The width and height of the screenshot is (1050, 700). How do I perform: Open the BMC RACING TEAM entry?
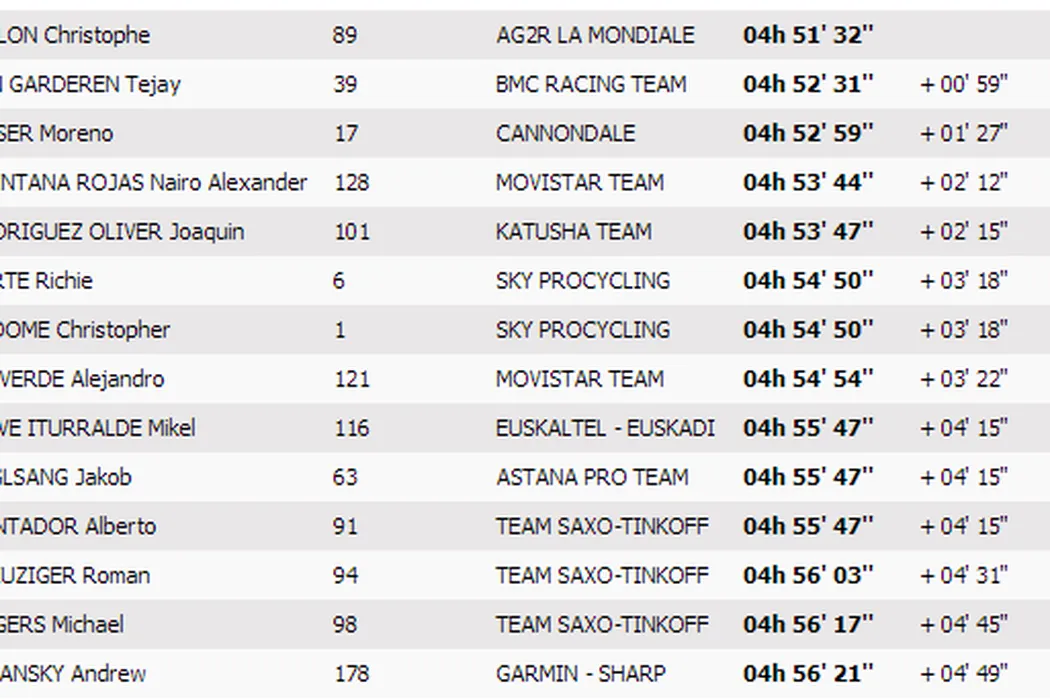[x=591, y=84]
